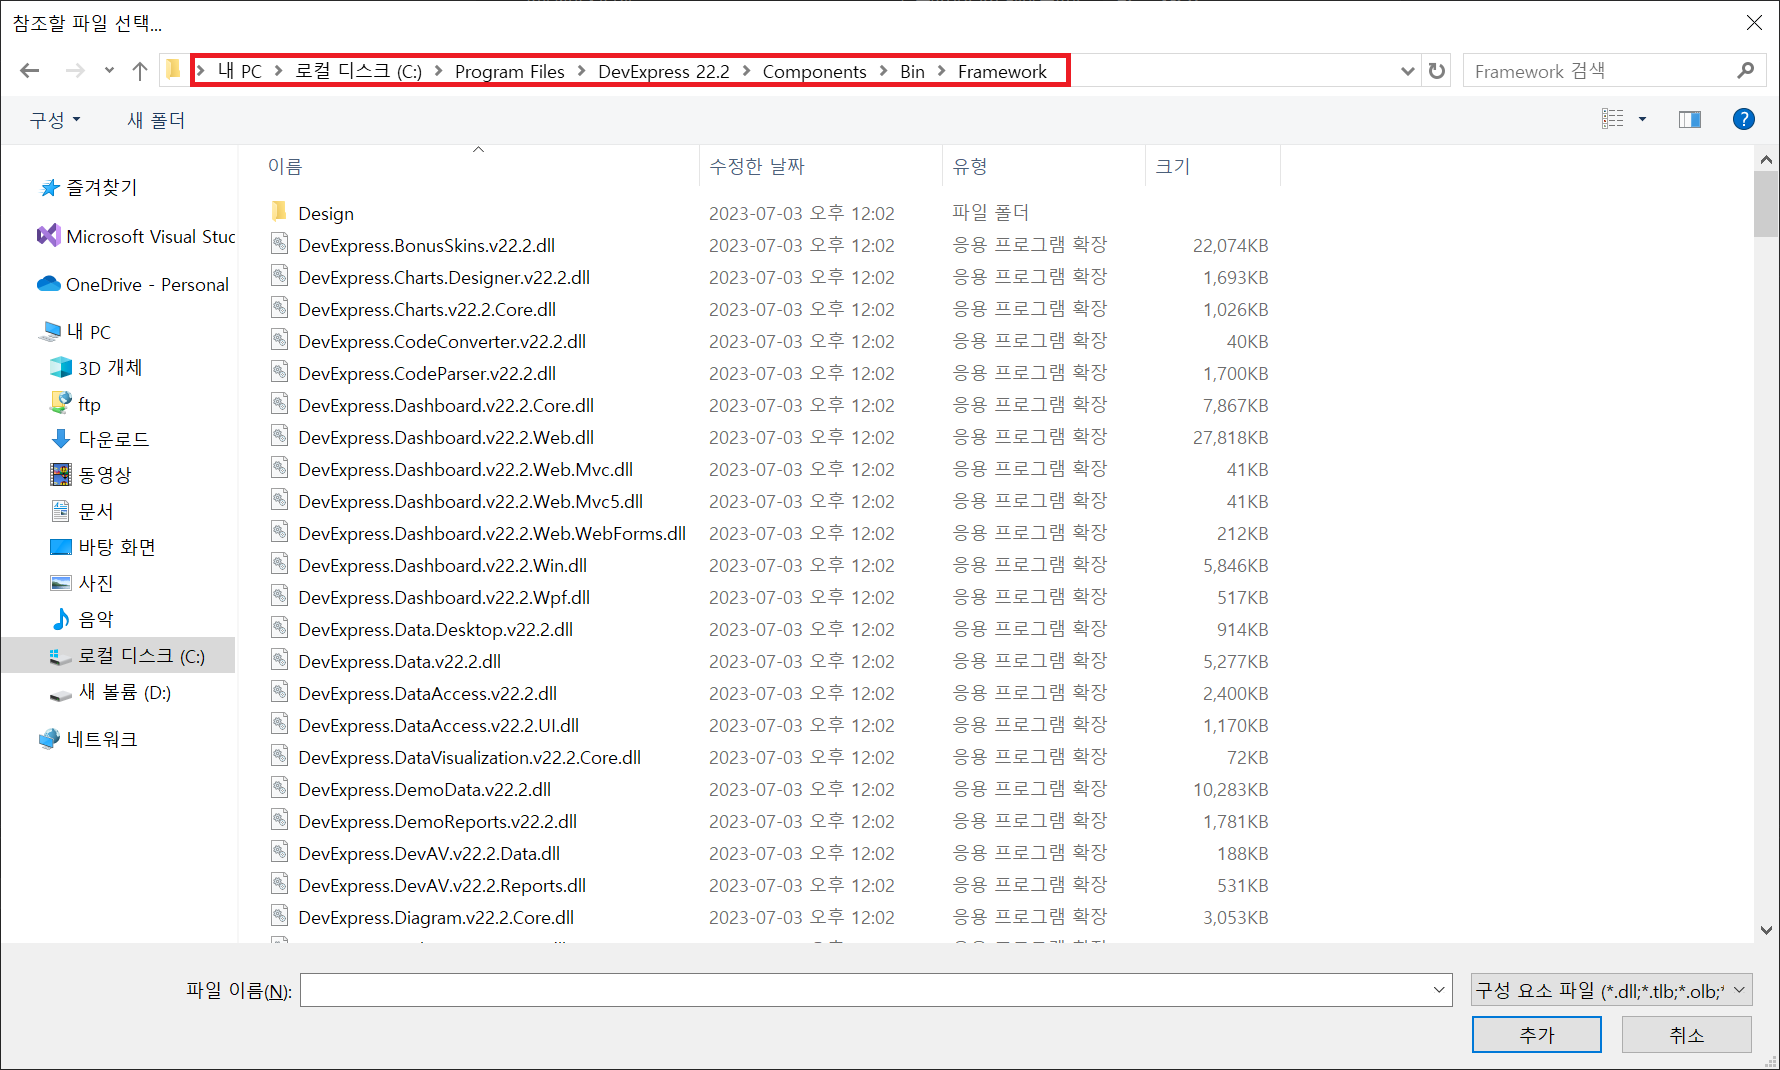Select 새 볼륨 (D:) drive

[111, 692]
